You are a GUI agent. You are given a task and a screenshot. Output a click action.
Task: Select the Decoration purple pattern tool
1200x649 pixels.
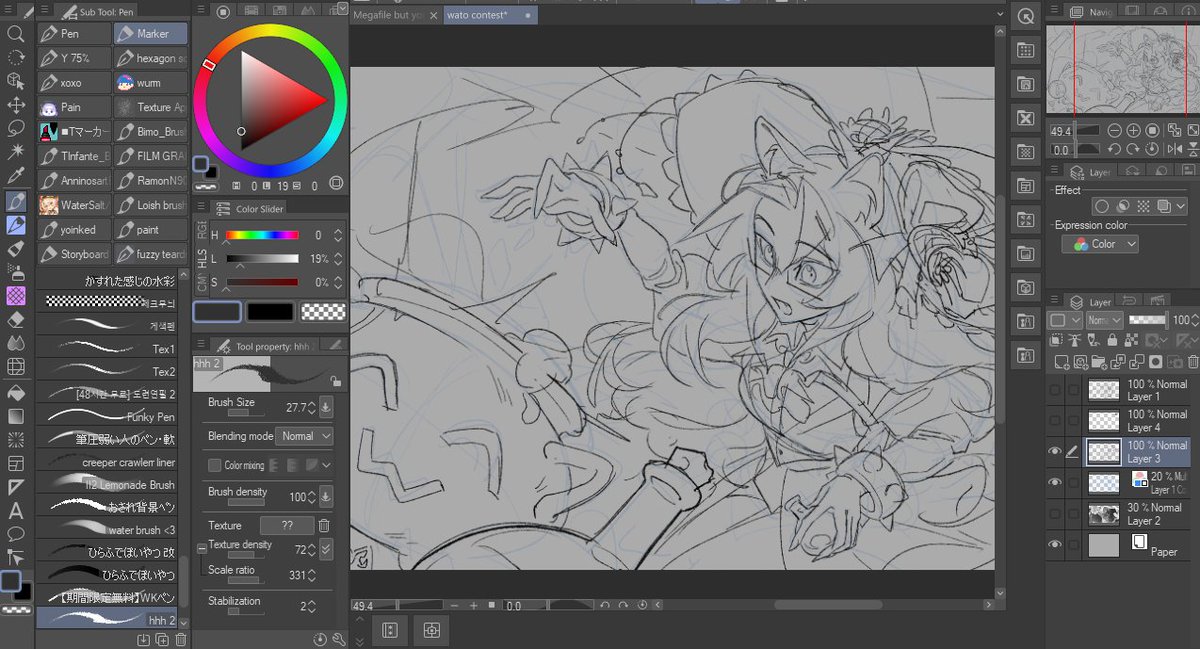pyautogui.click(x=16, y=296)
